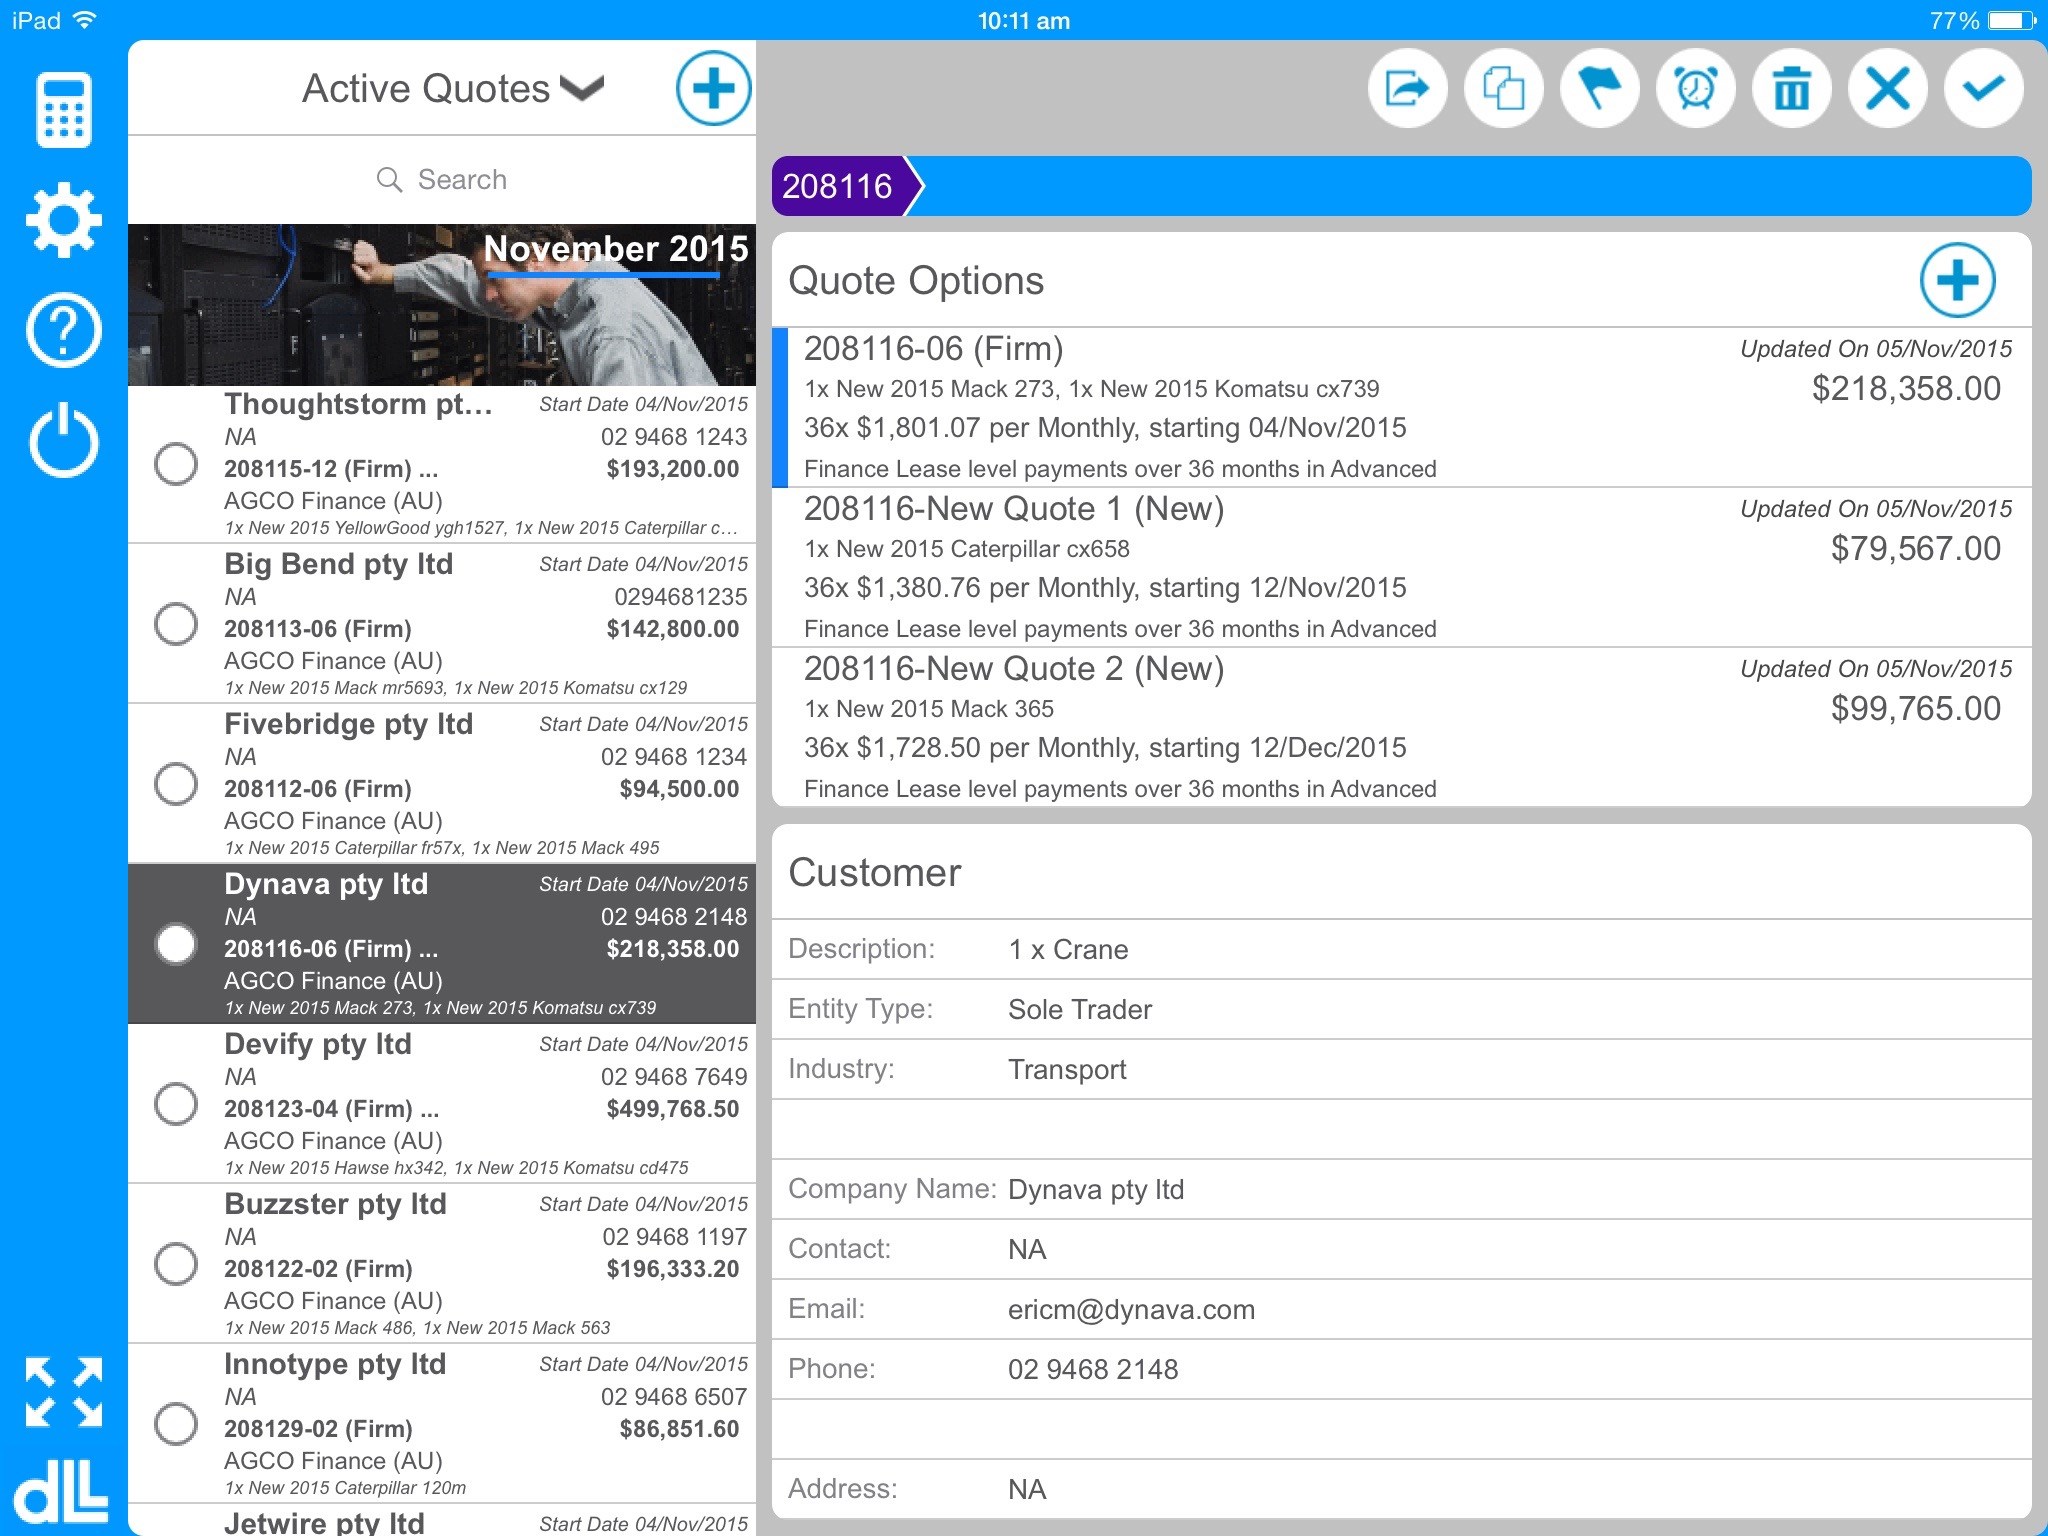Add a new quote option
Image resolution: width=2048 pixels, height=1536 pixels.
coord(1957,280)
